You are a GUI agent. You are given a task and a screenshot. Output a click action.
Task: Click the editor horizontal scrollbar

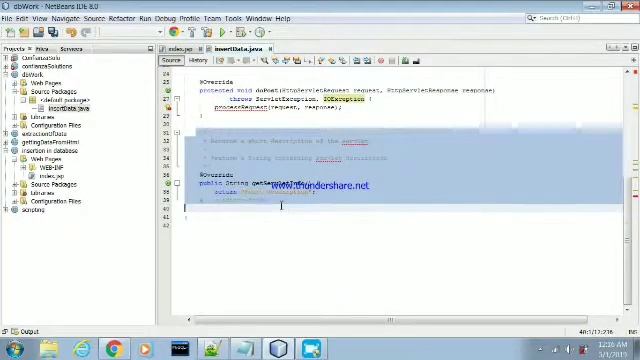[x=390, y=320]
